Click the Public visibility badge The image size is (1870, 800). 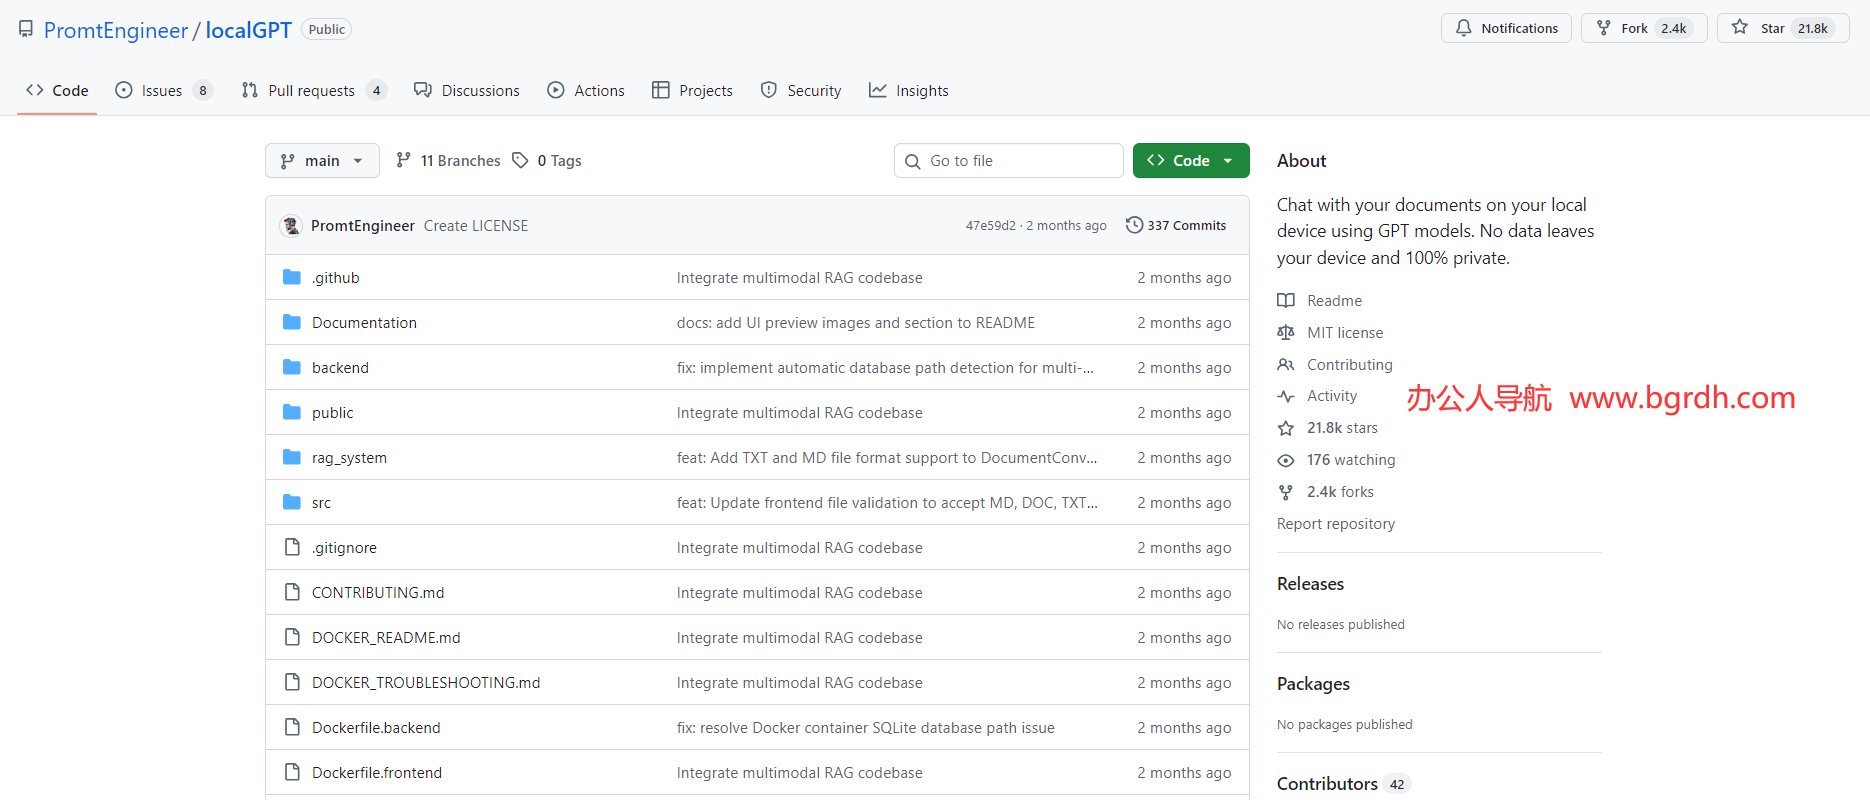coord(327,29)
